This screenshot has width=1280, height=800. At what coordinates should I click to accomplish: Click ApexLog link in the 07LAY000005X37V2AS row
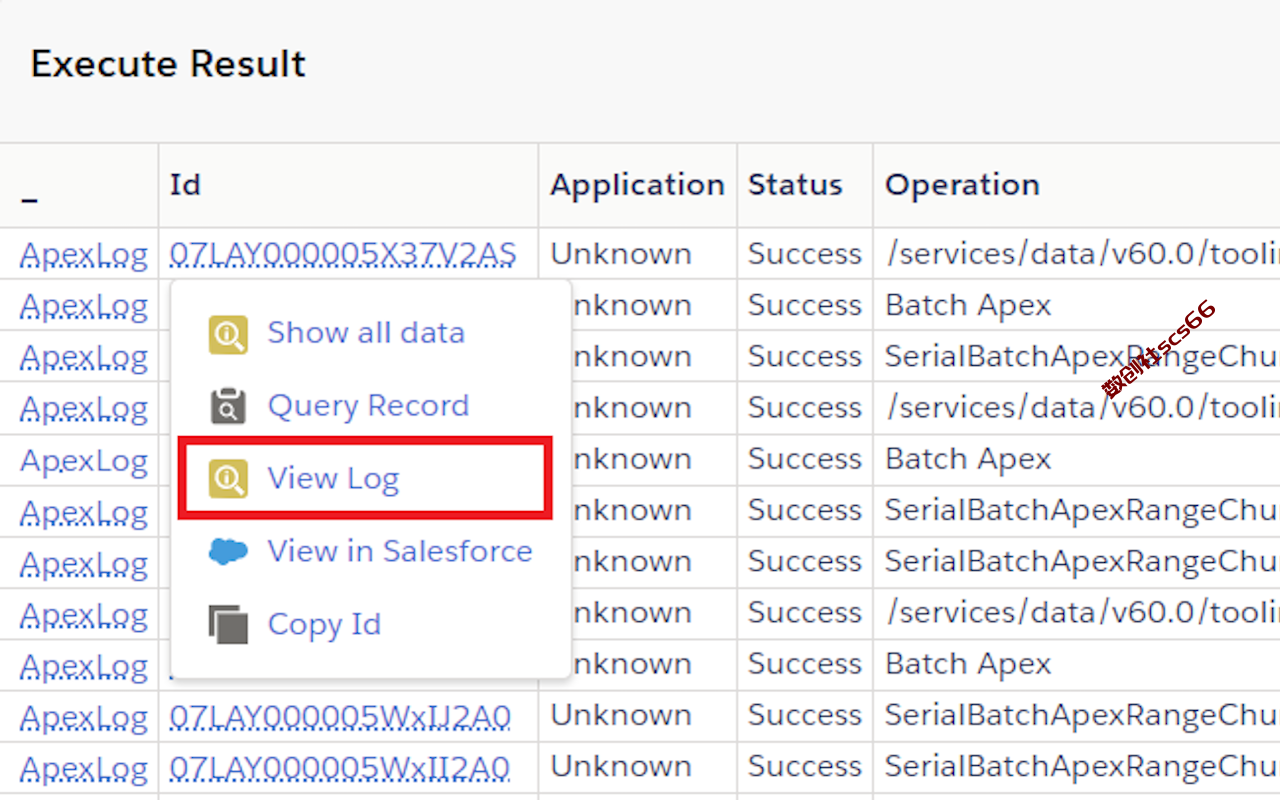[84, 254]
